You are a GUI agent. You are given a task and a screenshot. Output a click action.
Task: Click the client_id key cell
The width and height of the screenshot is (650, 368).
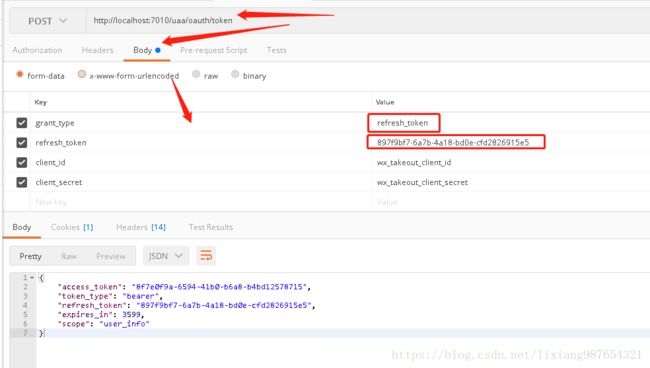(201, 162)
